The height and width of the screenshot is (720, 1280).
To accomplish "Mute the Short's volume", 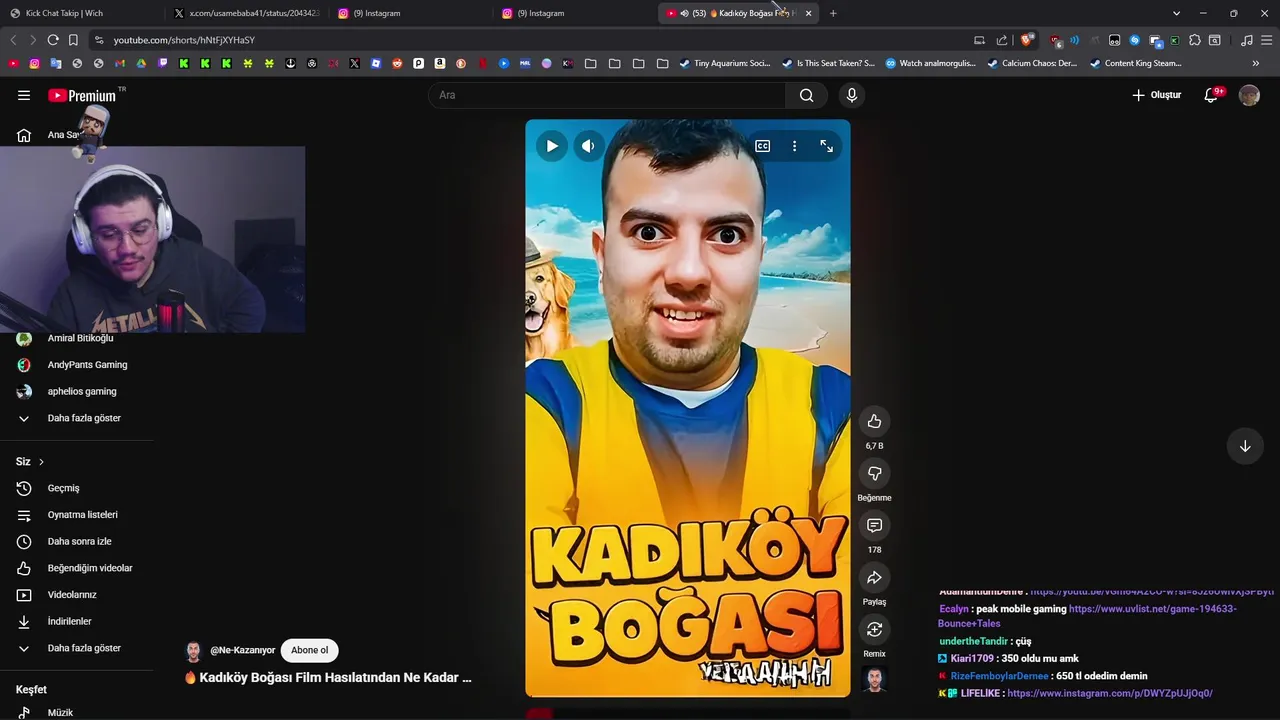I will click(x=588, y=146).
